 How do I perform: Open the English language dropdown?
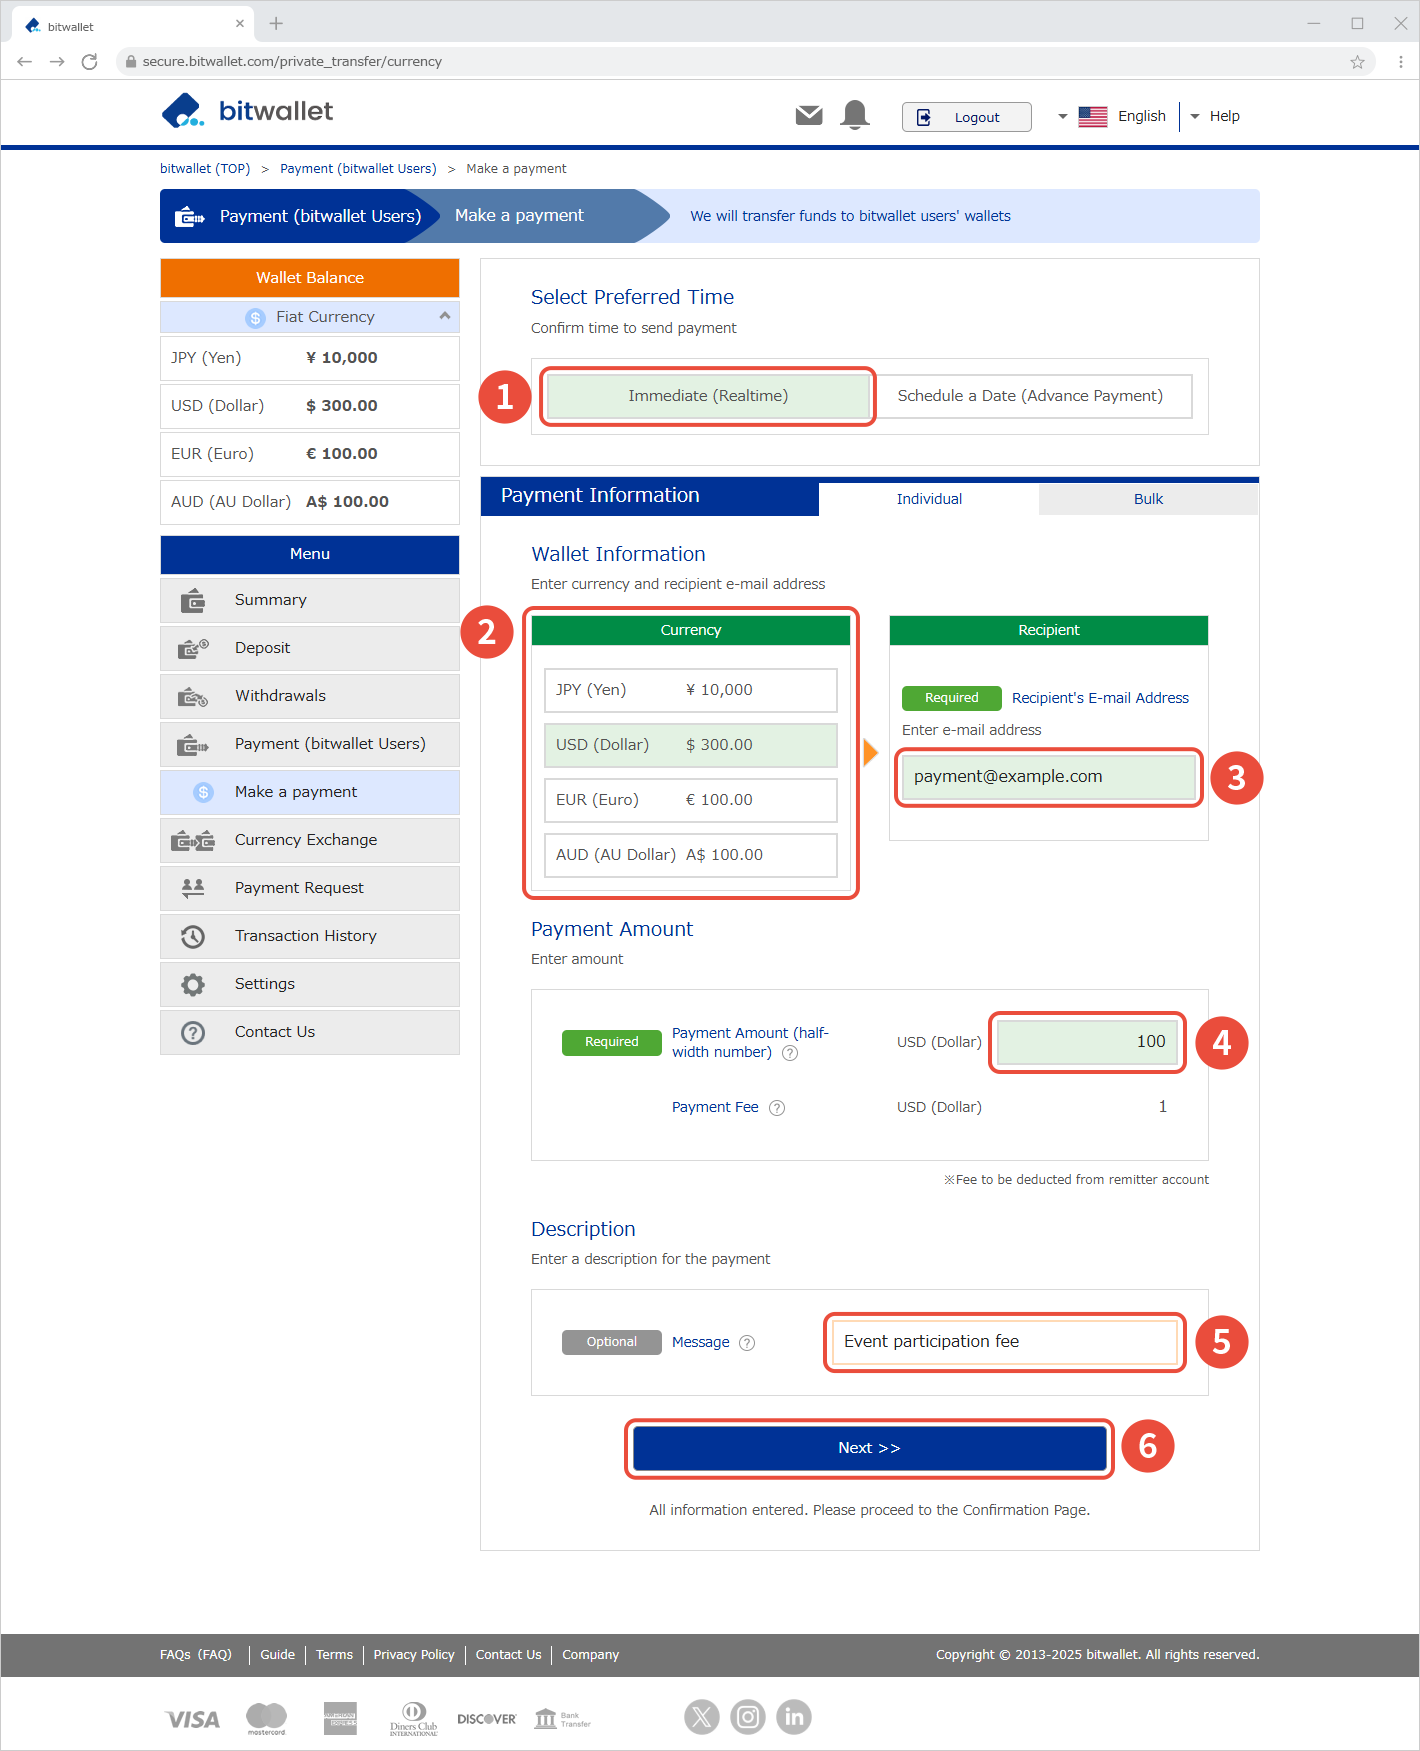click(1111, 116)
